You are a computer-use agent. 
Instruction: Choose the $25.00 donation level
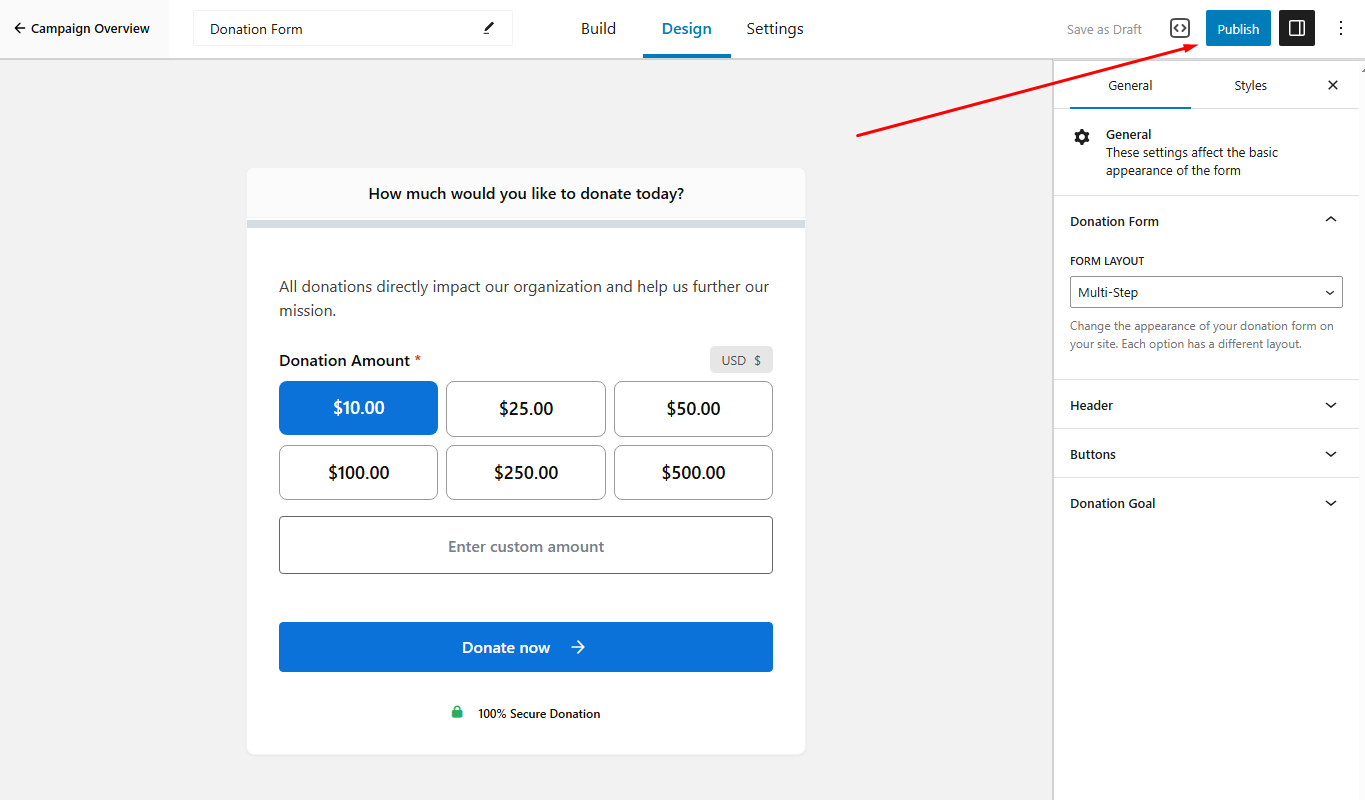click(526, 408)
